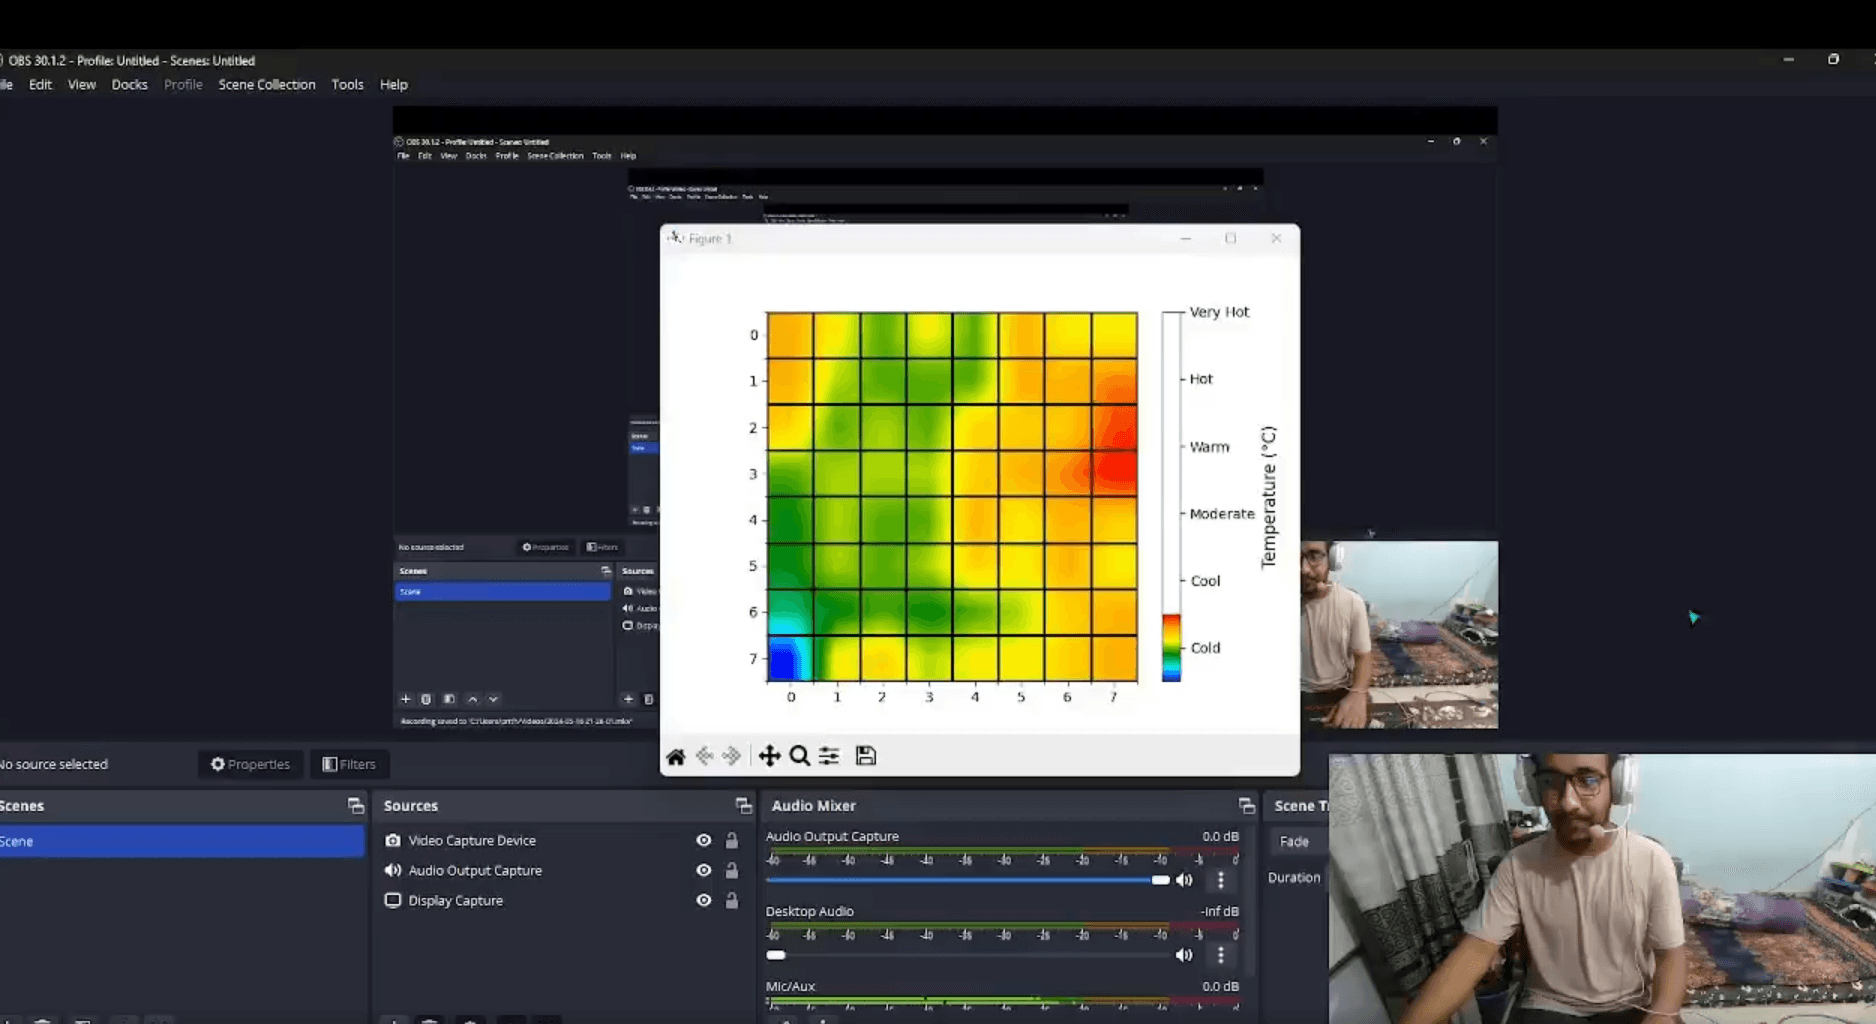Screen dimensions: 1876x1024
Task: Select the Display Capture source item
Action: click(x=455, y=901)
